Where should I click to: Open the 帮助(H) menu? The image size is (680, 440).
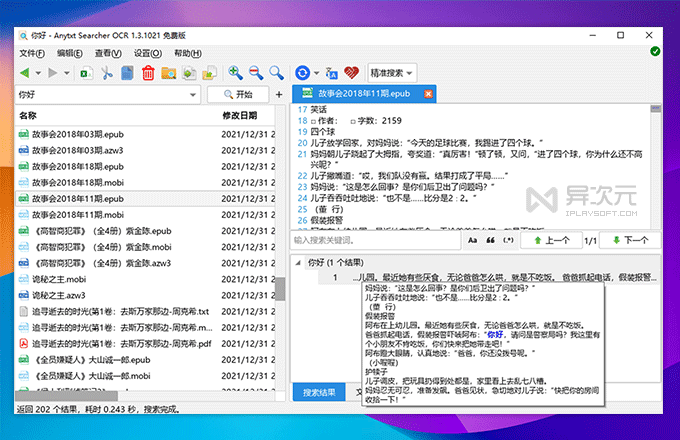click(x=188, y=53)
